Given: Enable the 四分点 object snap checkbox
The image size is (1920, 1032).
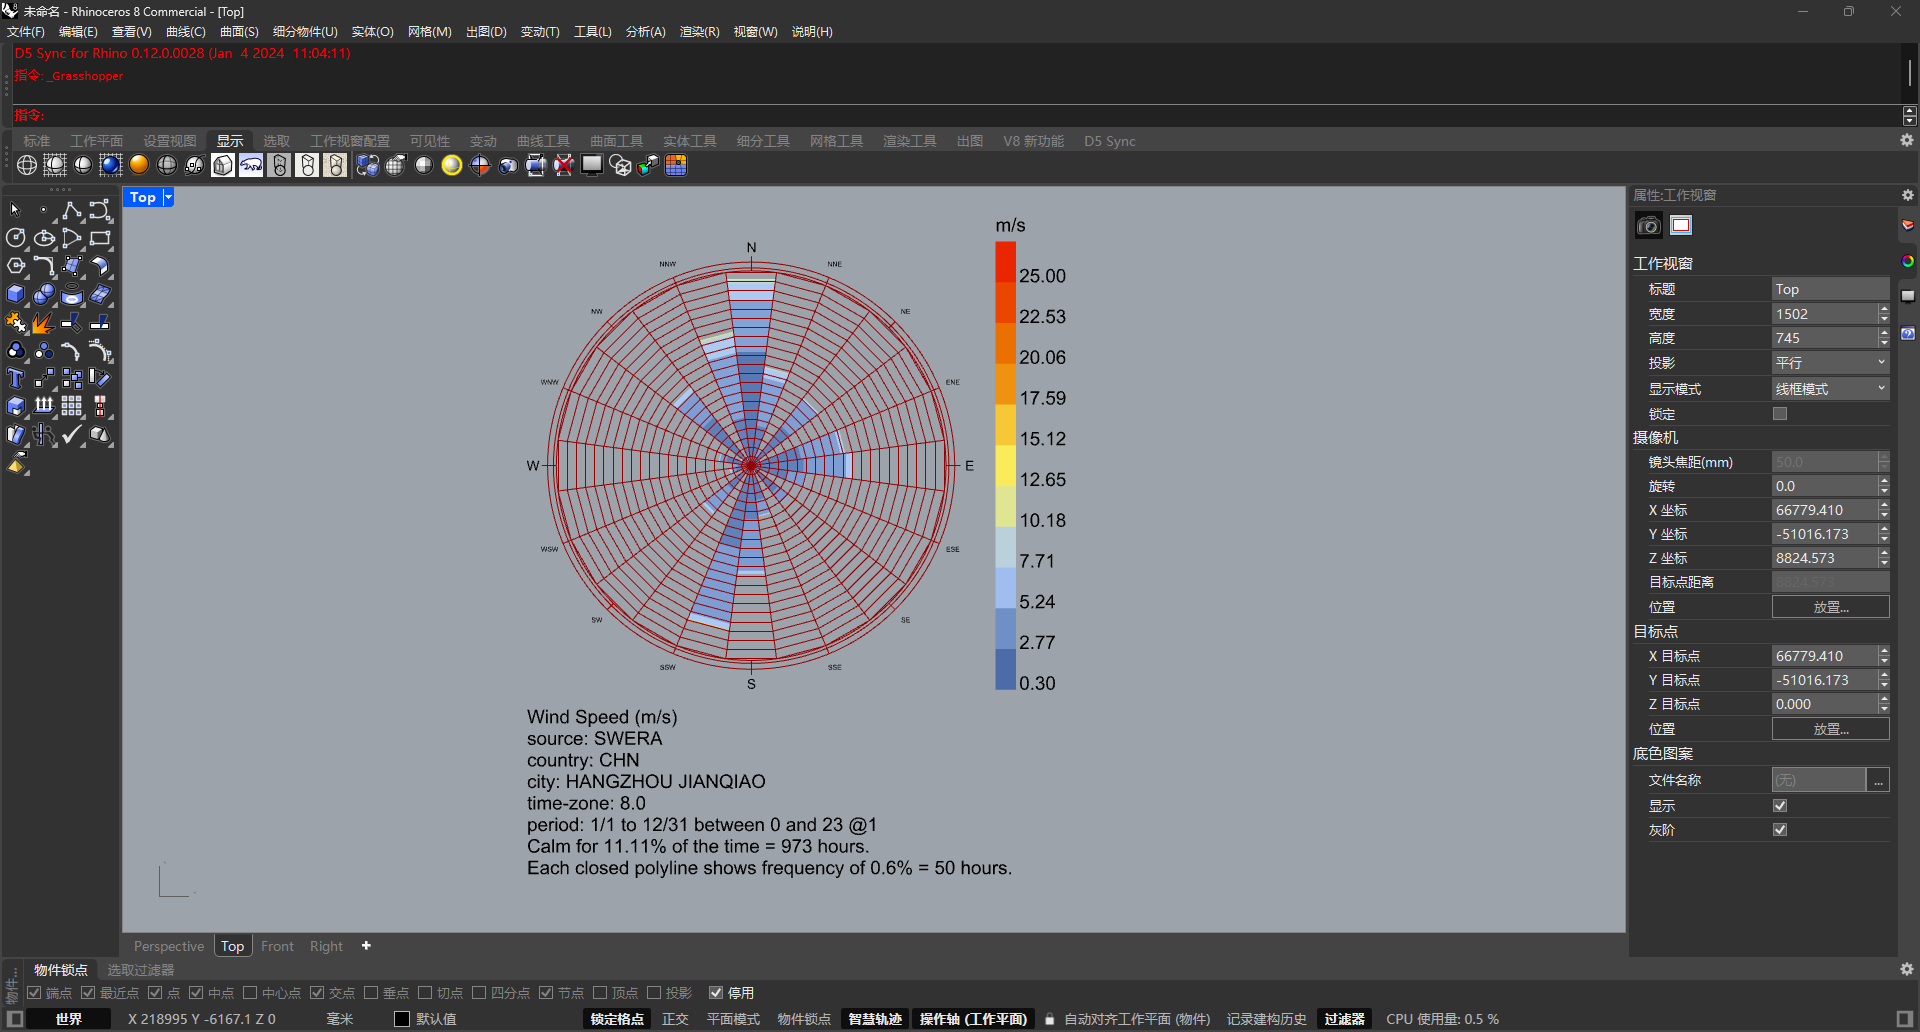Looking at the screenshot, I should coord(479,993).
